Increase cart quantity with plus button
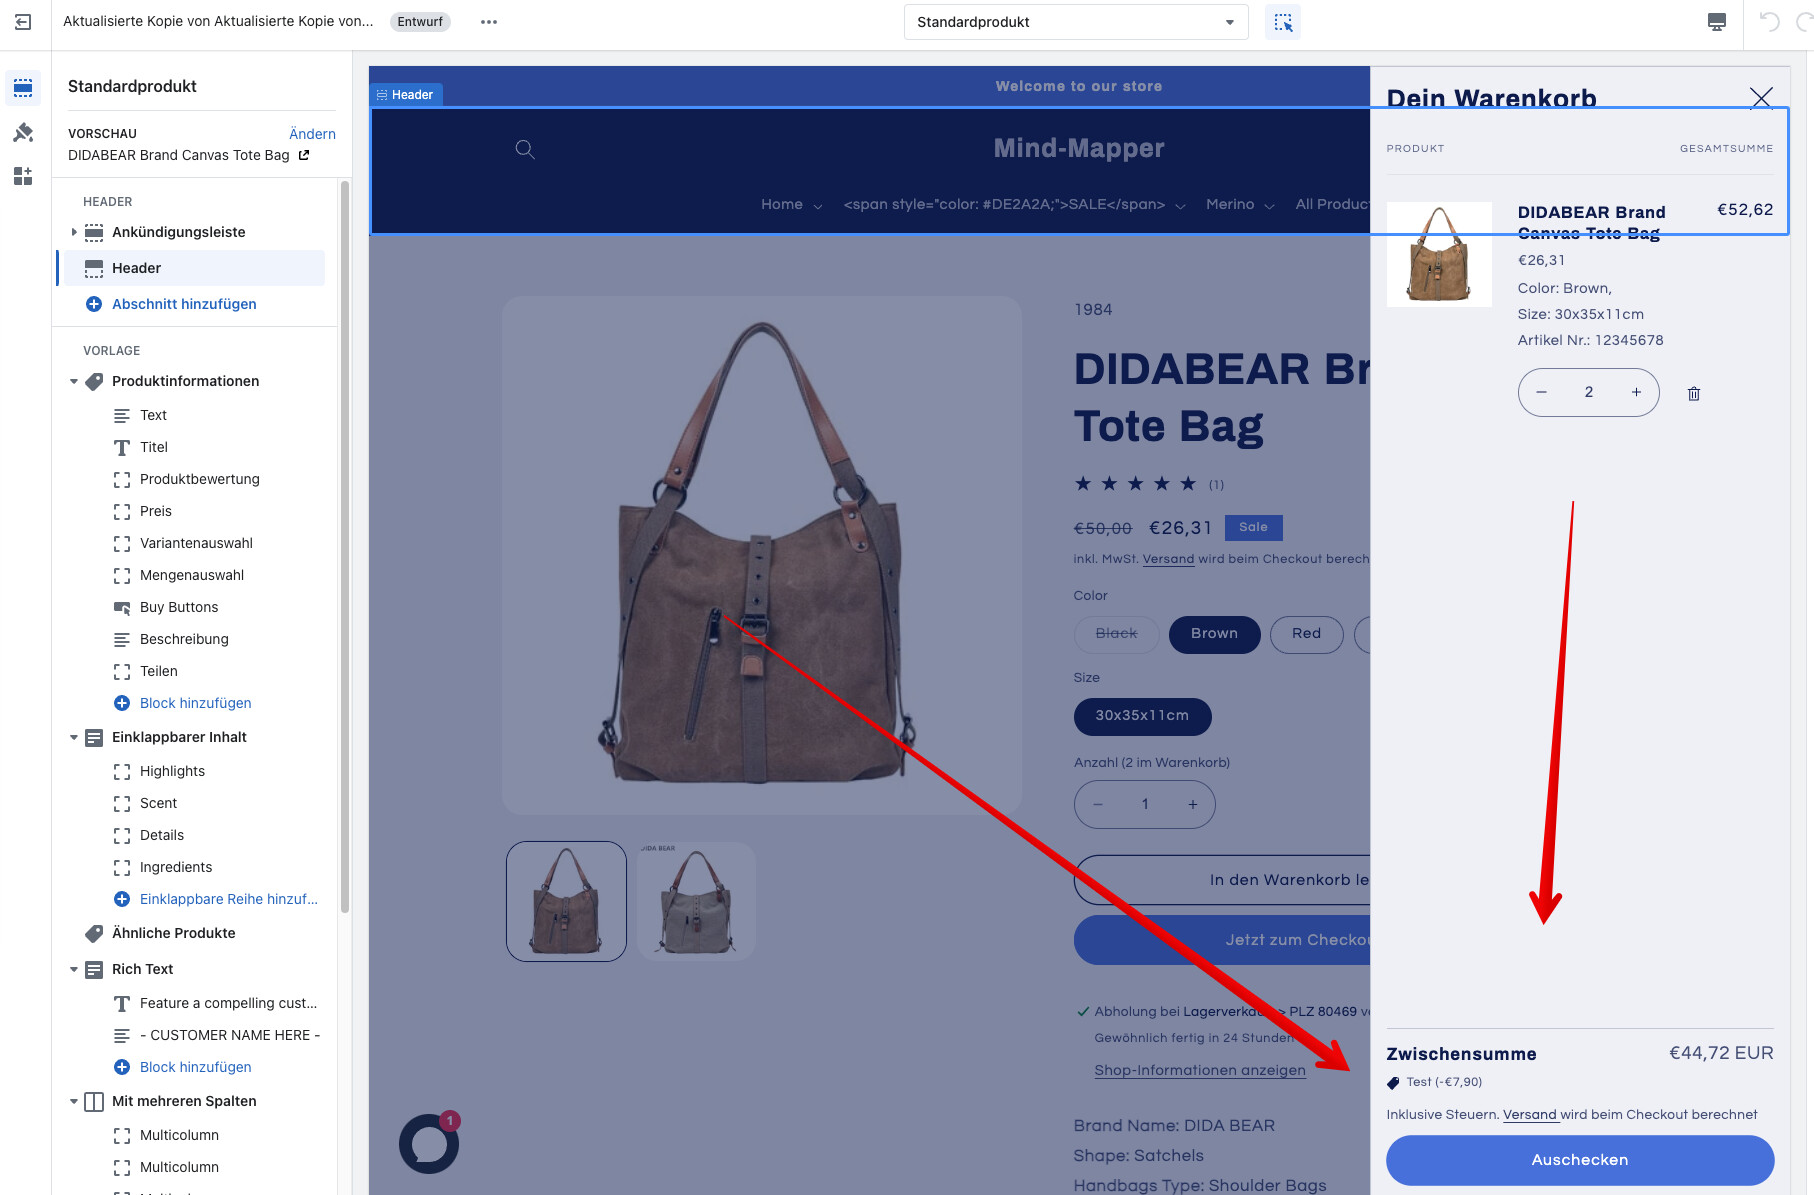 (x=1637, y=392)
